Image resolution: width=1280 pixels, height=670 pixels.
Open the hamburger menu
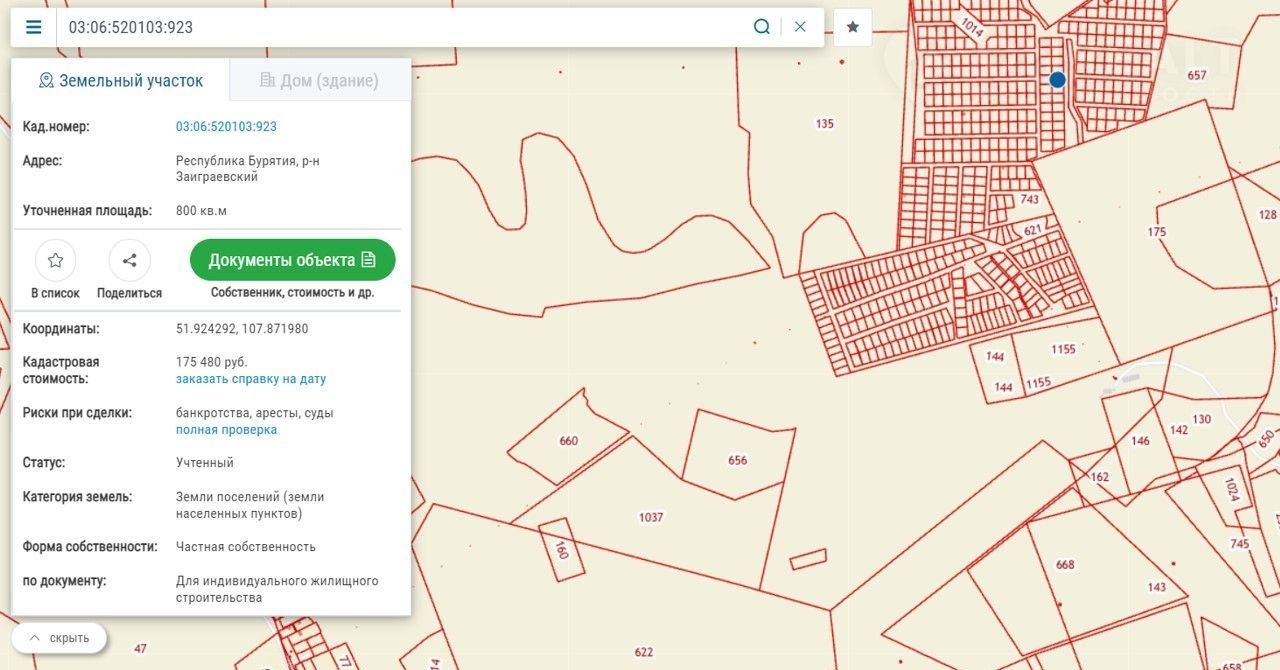click(34, 27)
